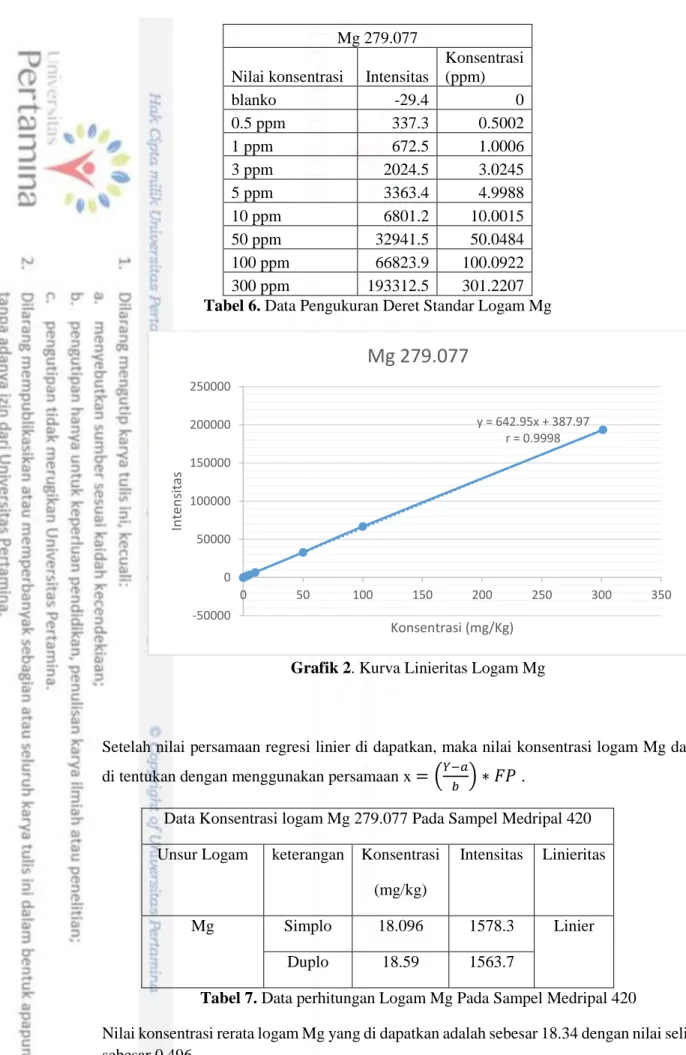Click the chart title 'Mg 279.077'
This screenshot has height=1055, width=686.
[418, 355]
